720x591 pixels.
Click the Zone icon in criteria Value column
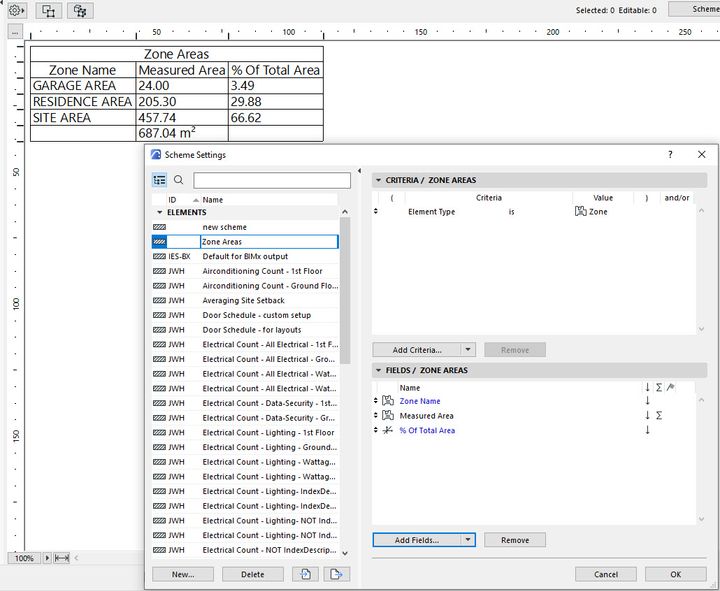point(580,212)
